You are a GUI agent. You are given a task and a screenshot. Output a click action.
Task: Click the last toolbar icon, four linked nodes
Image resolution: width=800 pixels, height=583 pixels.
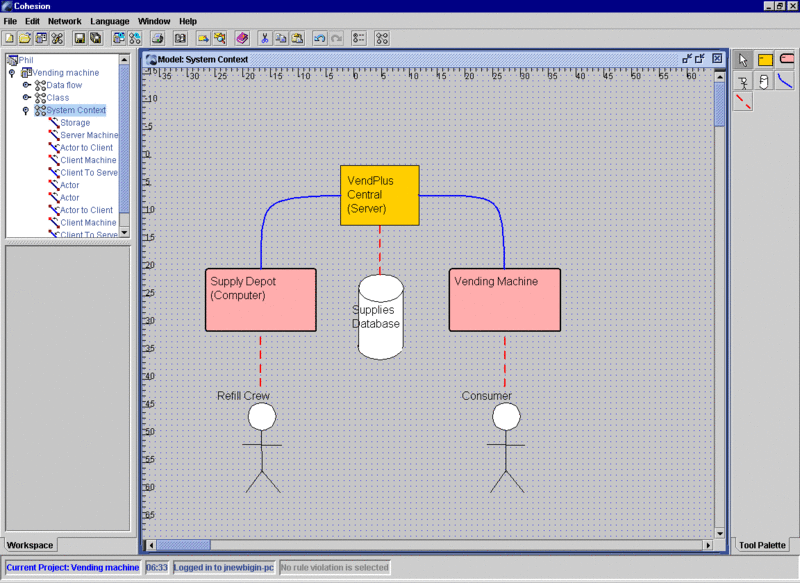coord(382,38)
